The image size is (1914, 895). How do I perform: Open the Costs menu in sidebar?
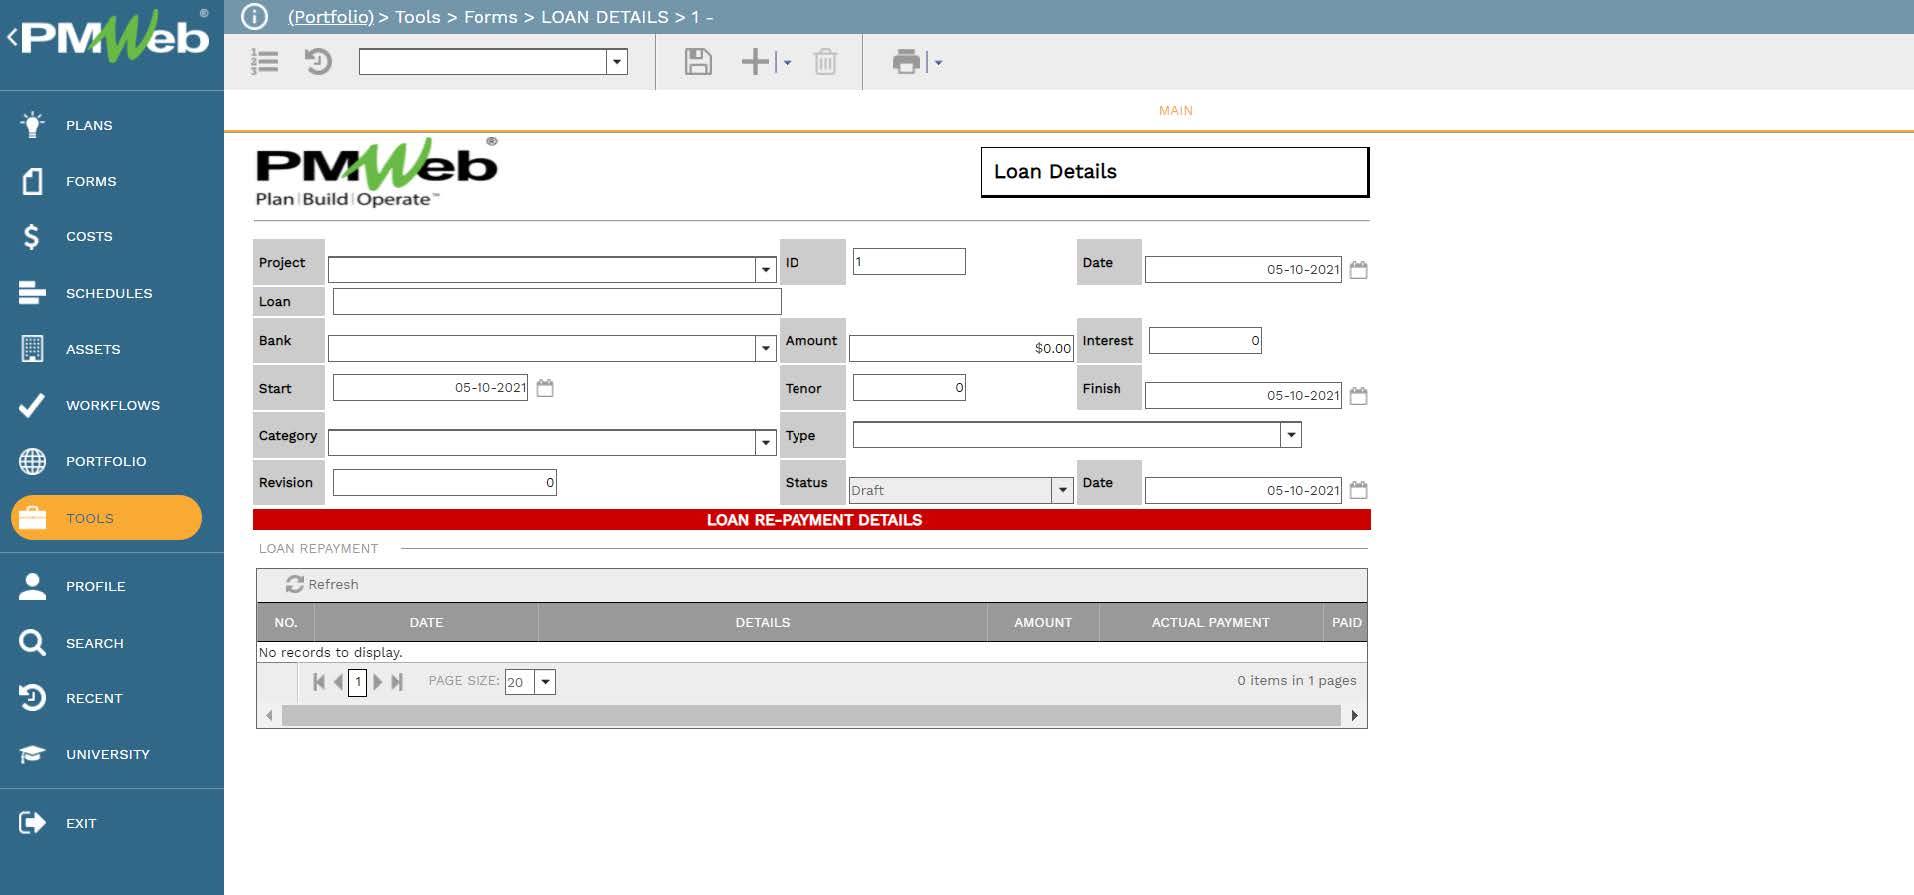(x=89, y=237)
